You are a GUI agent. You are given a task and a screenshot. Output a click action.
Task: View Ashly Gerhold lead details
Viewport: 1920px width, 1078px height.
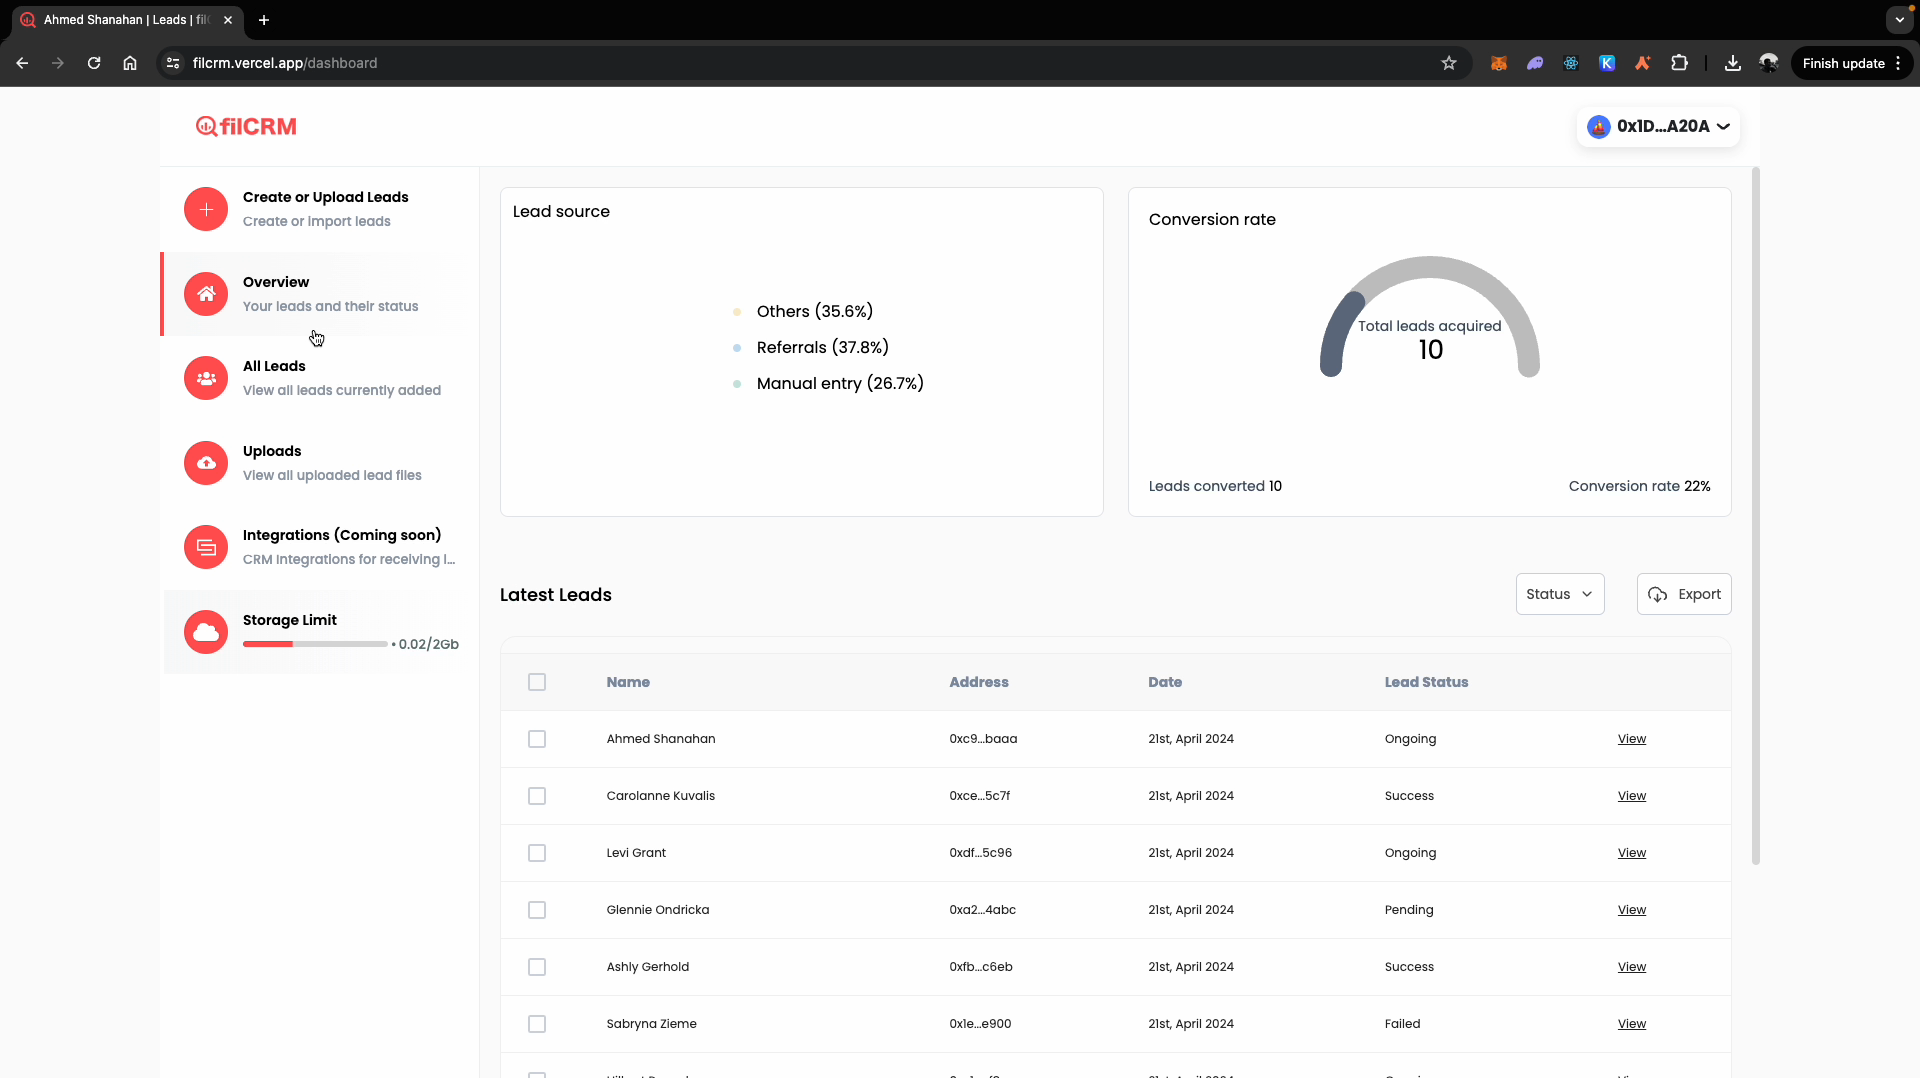point(1632,967)
